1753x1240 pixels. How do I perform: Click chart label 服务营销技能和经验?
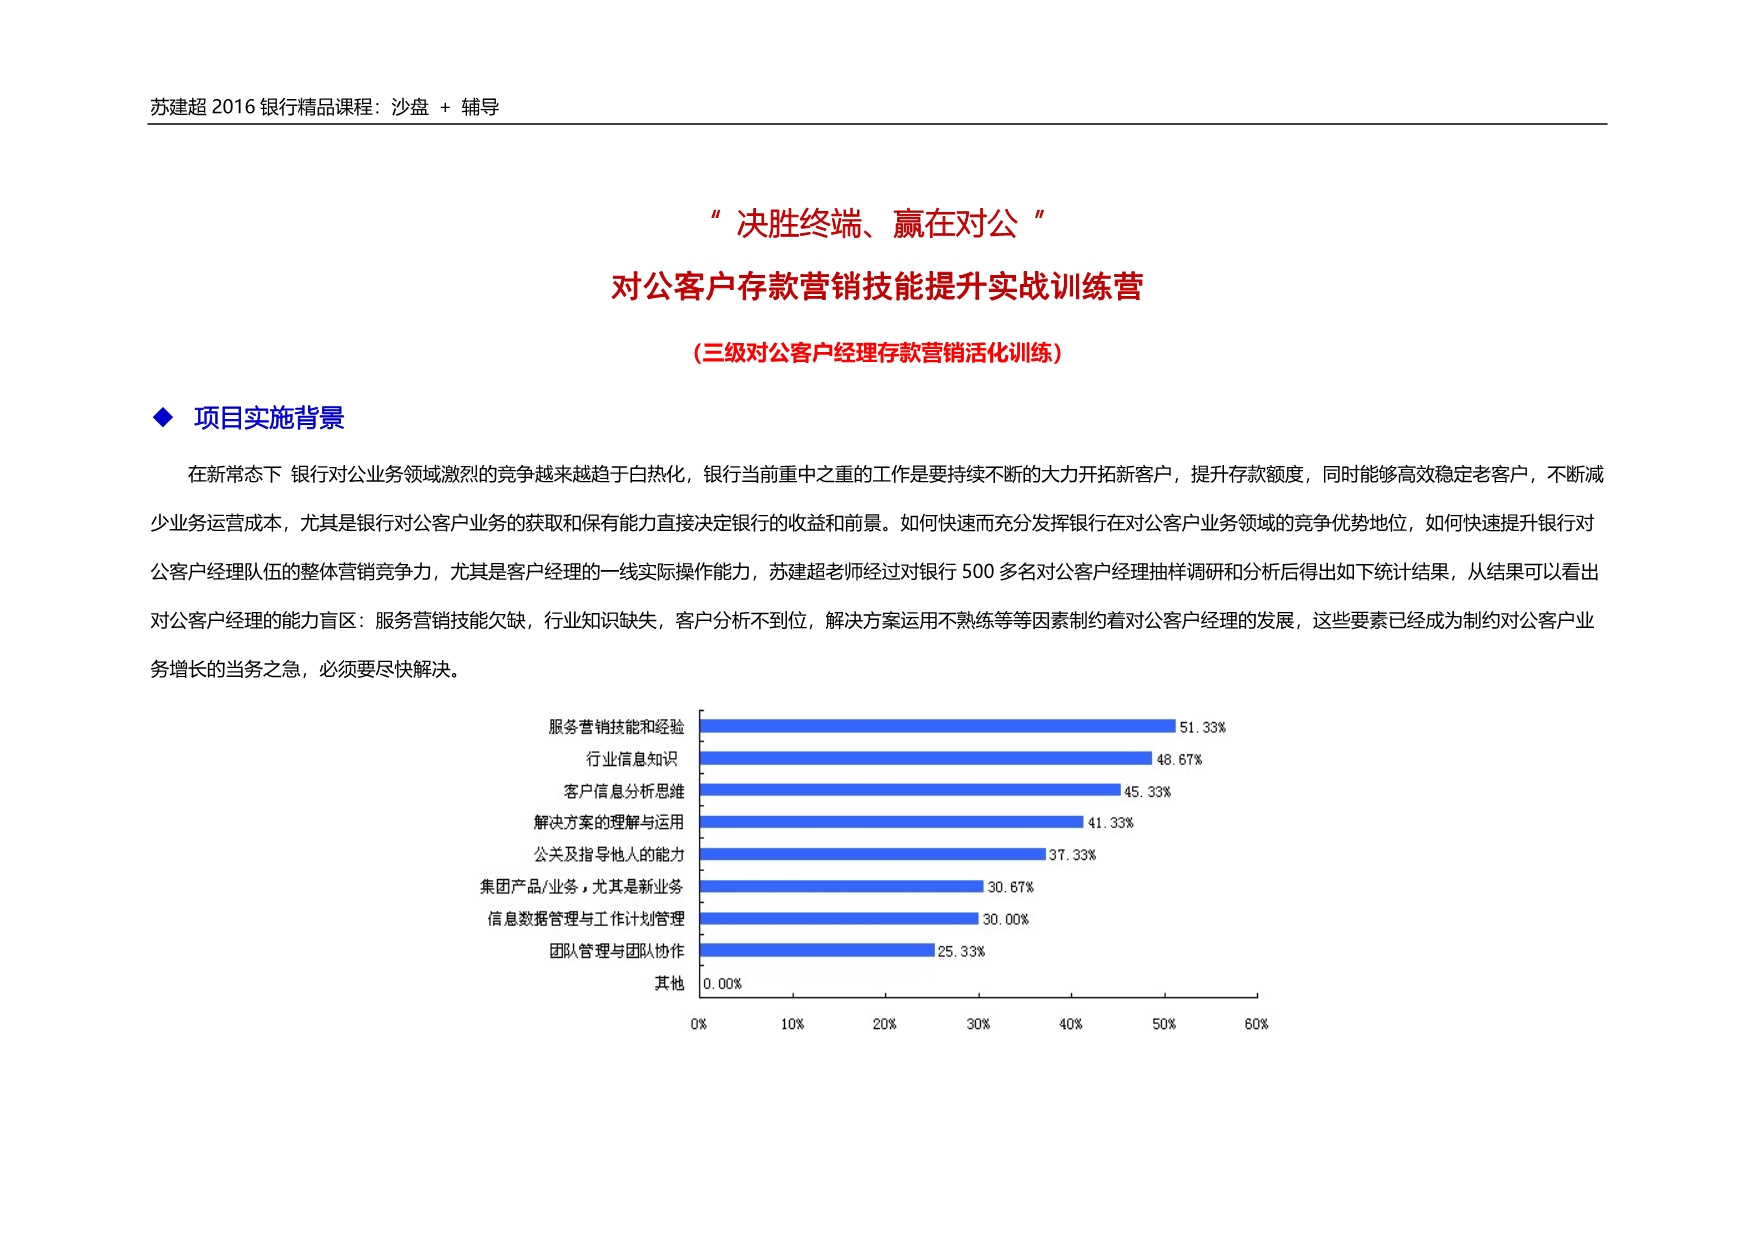tap(616, 727)
